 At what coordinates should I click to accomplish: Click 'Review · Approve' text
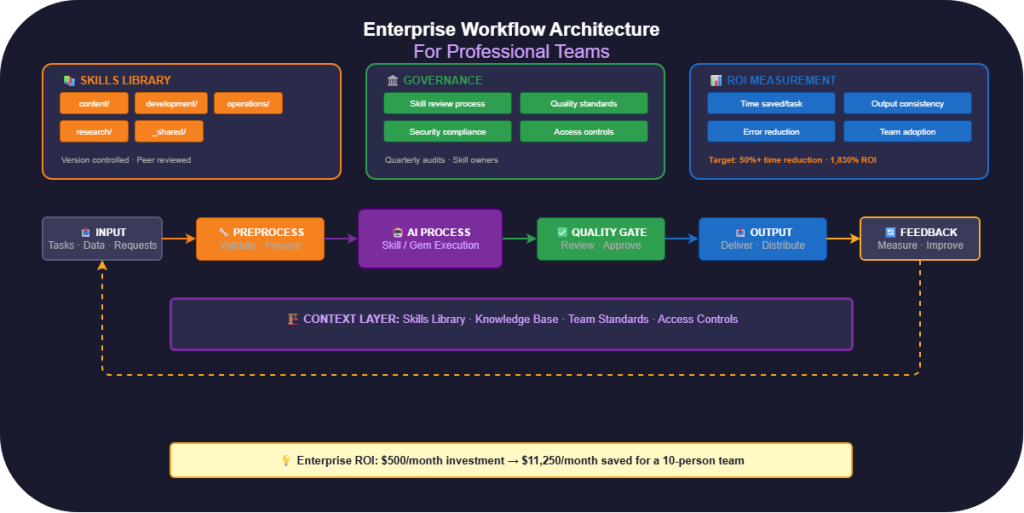point(601,245)
